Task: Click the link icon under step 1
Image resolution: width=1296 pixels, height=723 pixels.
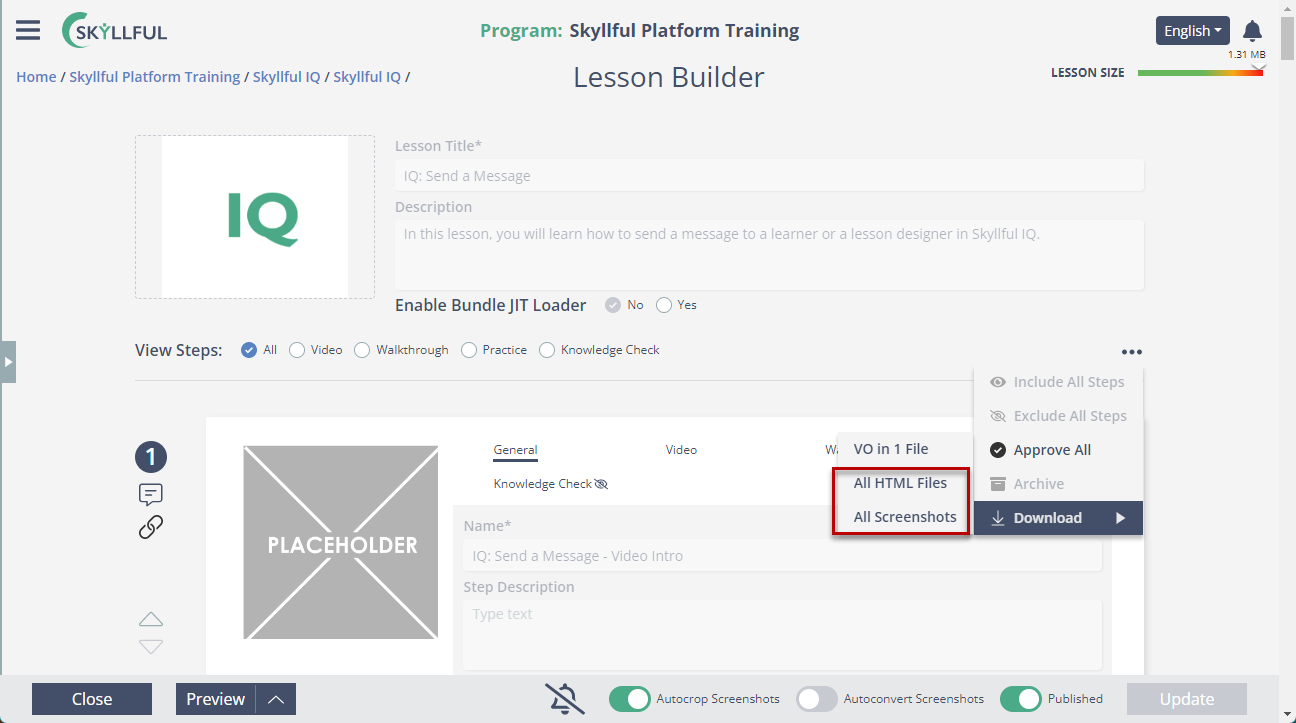Action: 151,527
